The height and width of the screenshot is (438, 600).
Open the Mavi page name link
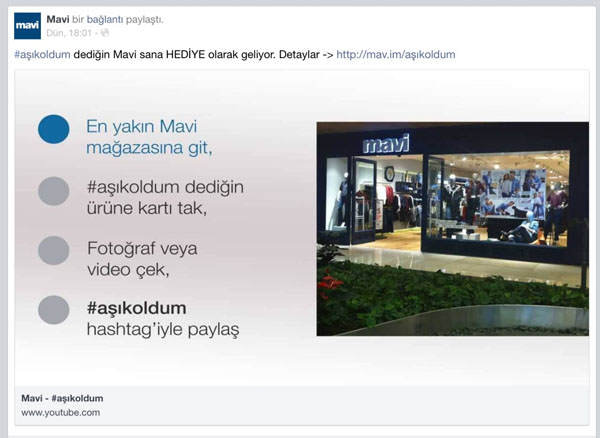[x=59, y=19]
